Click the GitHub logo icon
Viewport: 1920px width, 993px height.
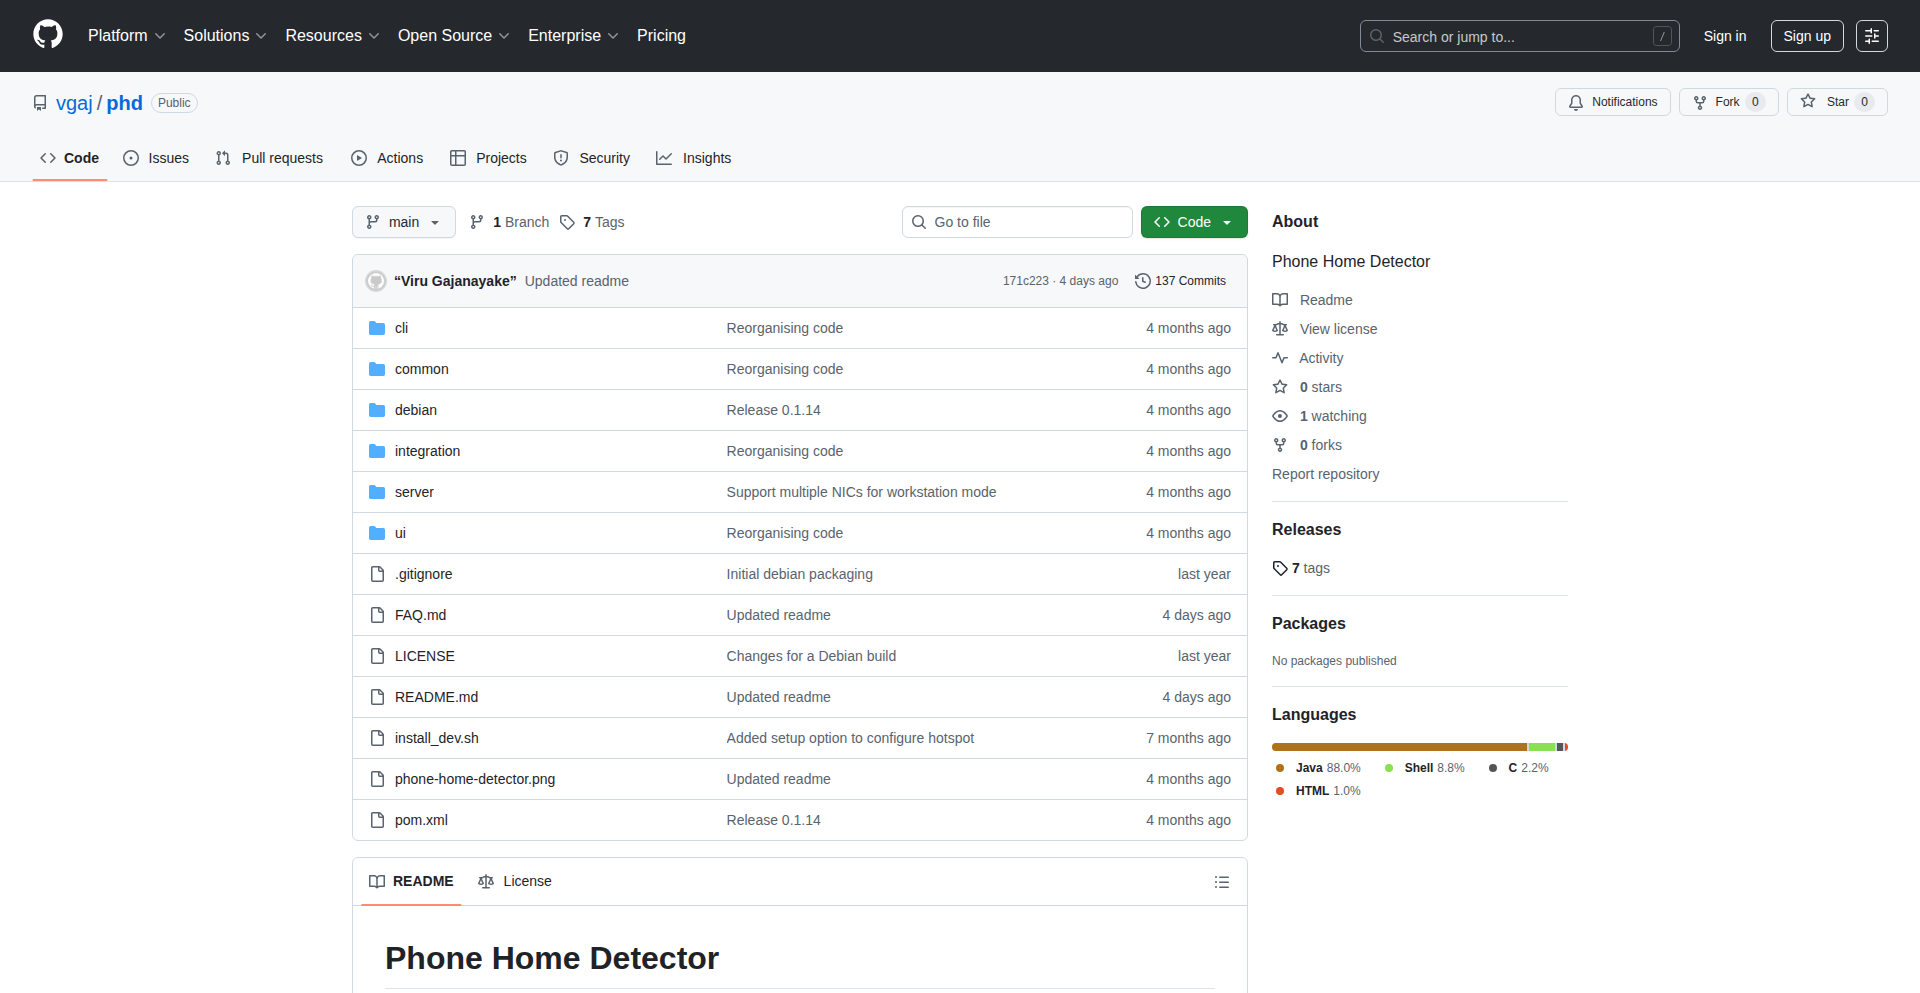[x=48, y=35]
